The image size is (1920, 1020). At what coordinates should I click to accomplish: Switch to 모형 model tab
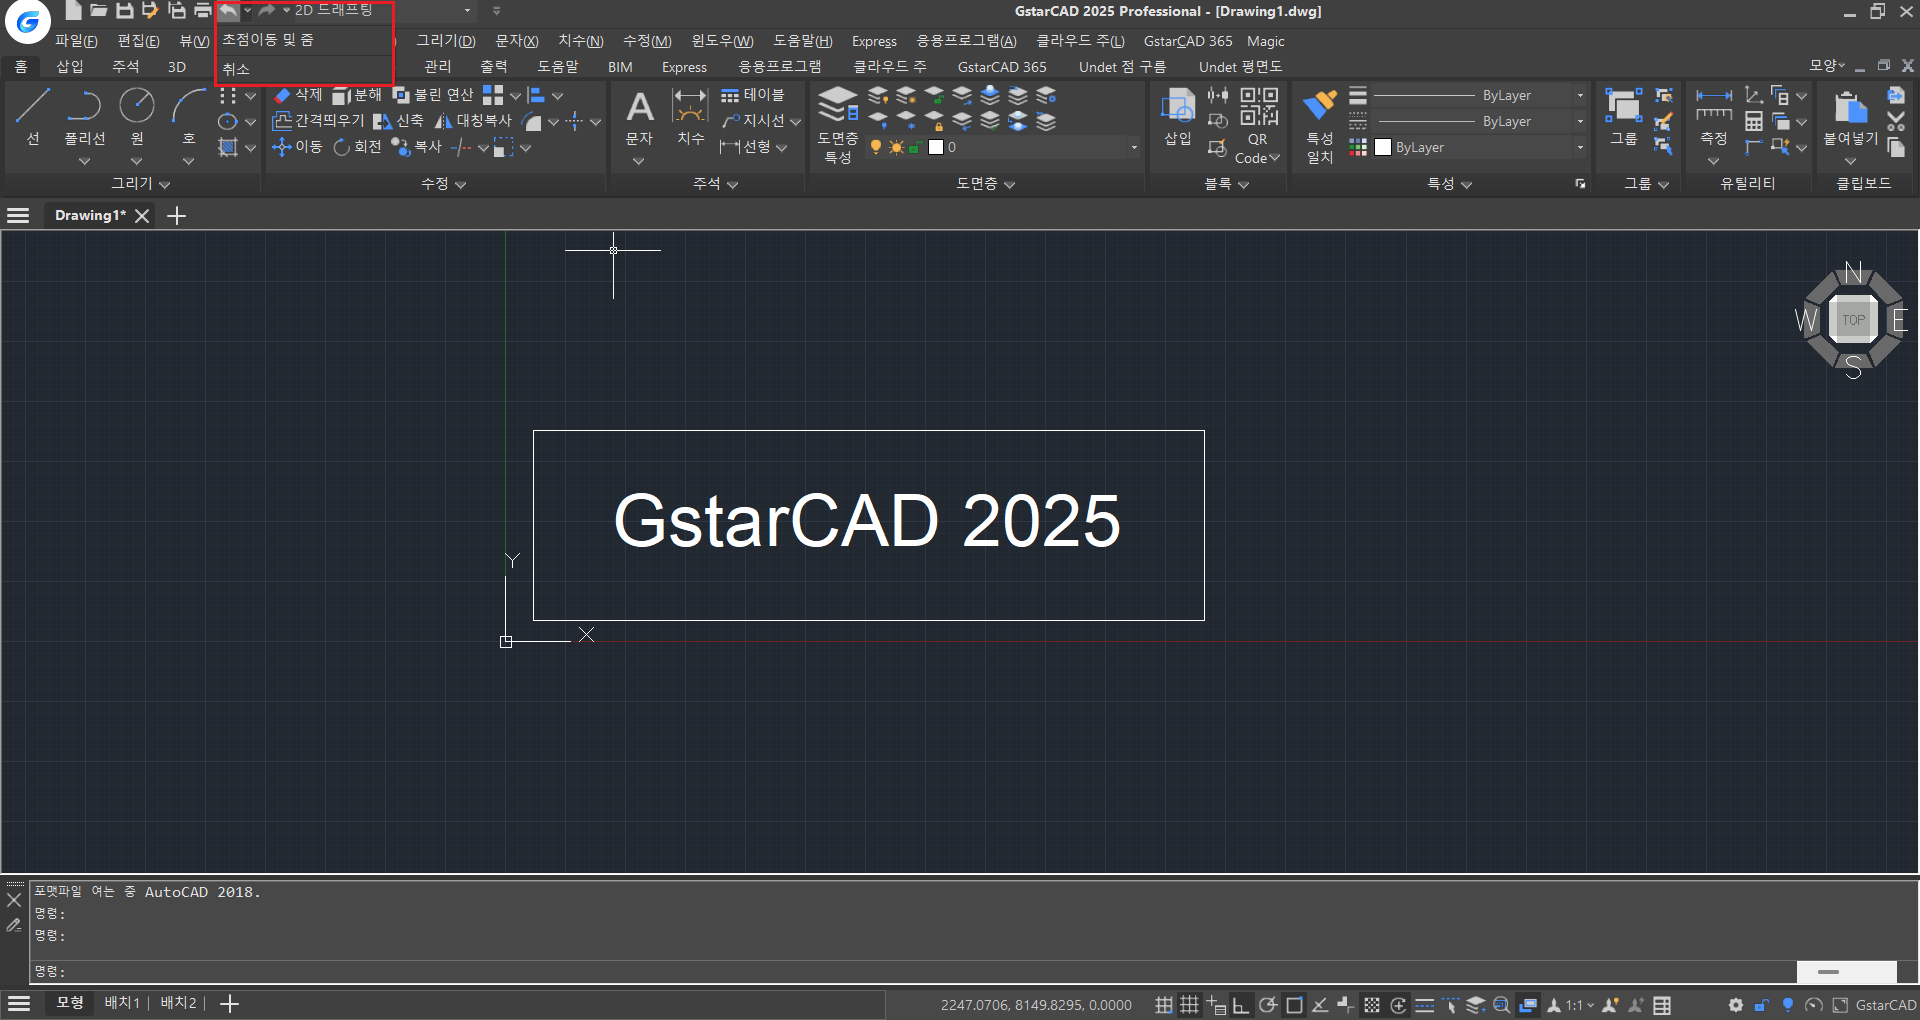[x=70, y=1003]
